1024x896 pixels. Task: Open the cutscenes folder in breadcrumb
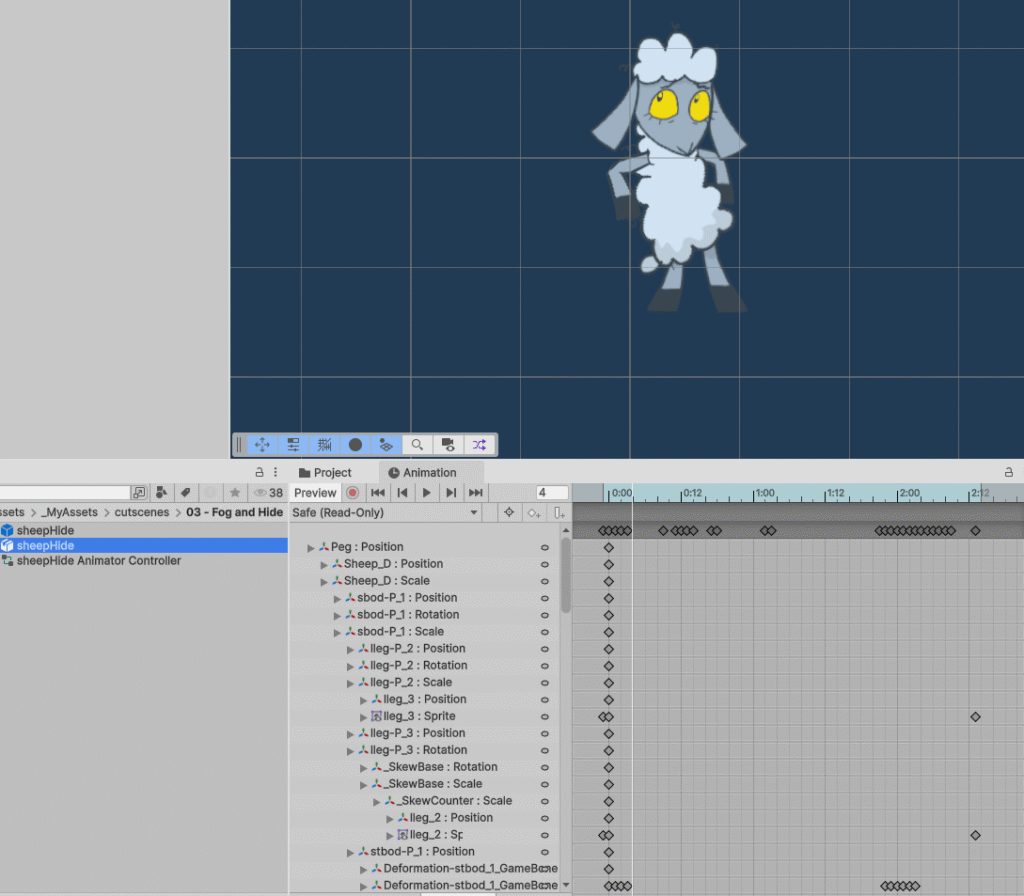point(142,512)
